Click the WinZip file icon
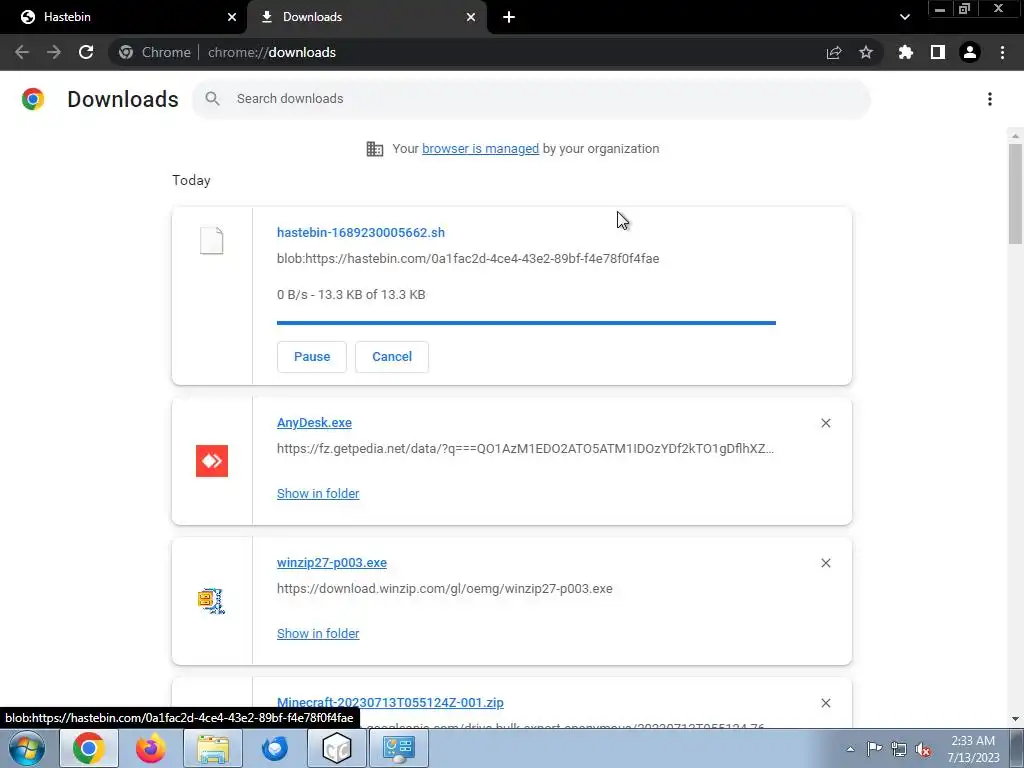This screenshot has height=768, width=1024. coord(212,601)
